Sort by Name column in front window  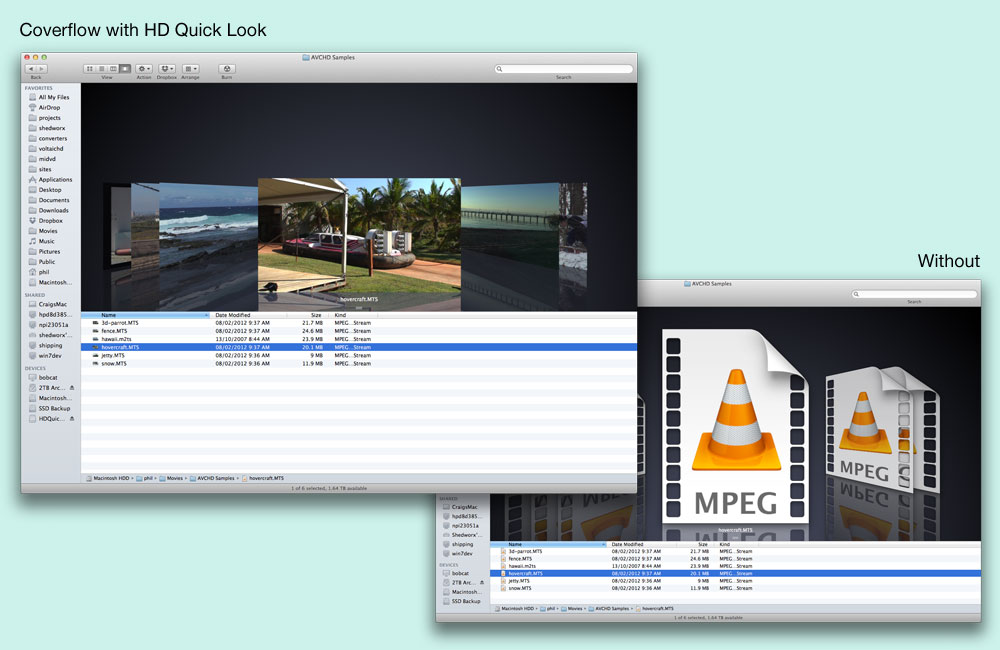[145, 315]
